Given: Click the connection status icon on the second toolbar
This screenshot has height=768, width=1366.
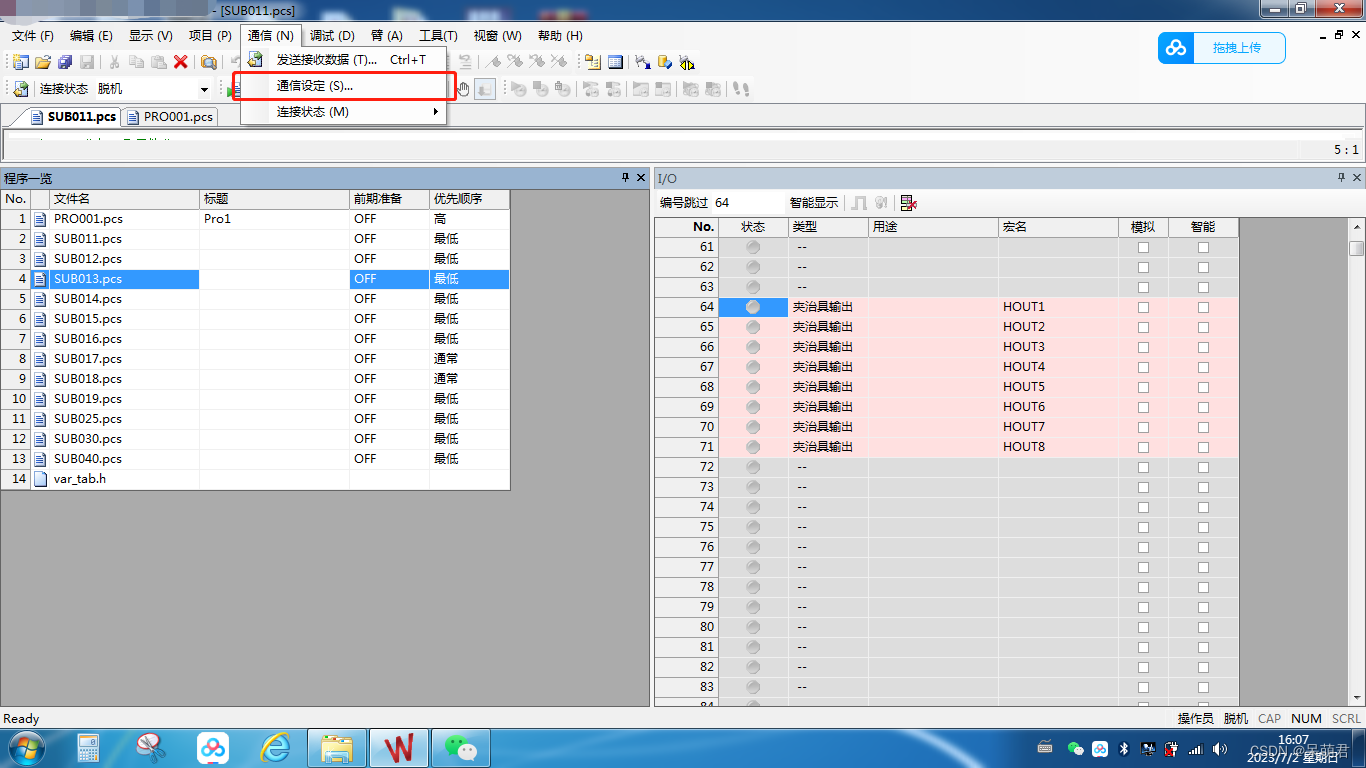Looking at the screenshot, I should click(x=20, y=88).
